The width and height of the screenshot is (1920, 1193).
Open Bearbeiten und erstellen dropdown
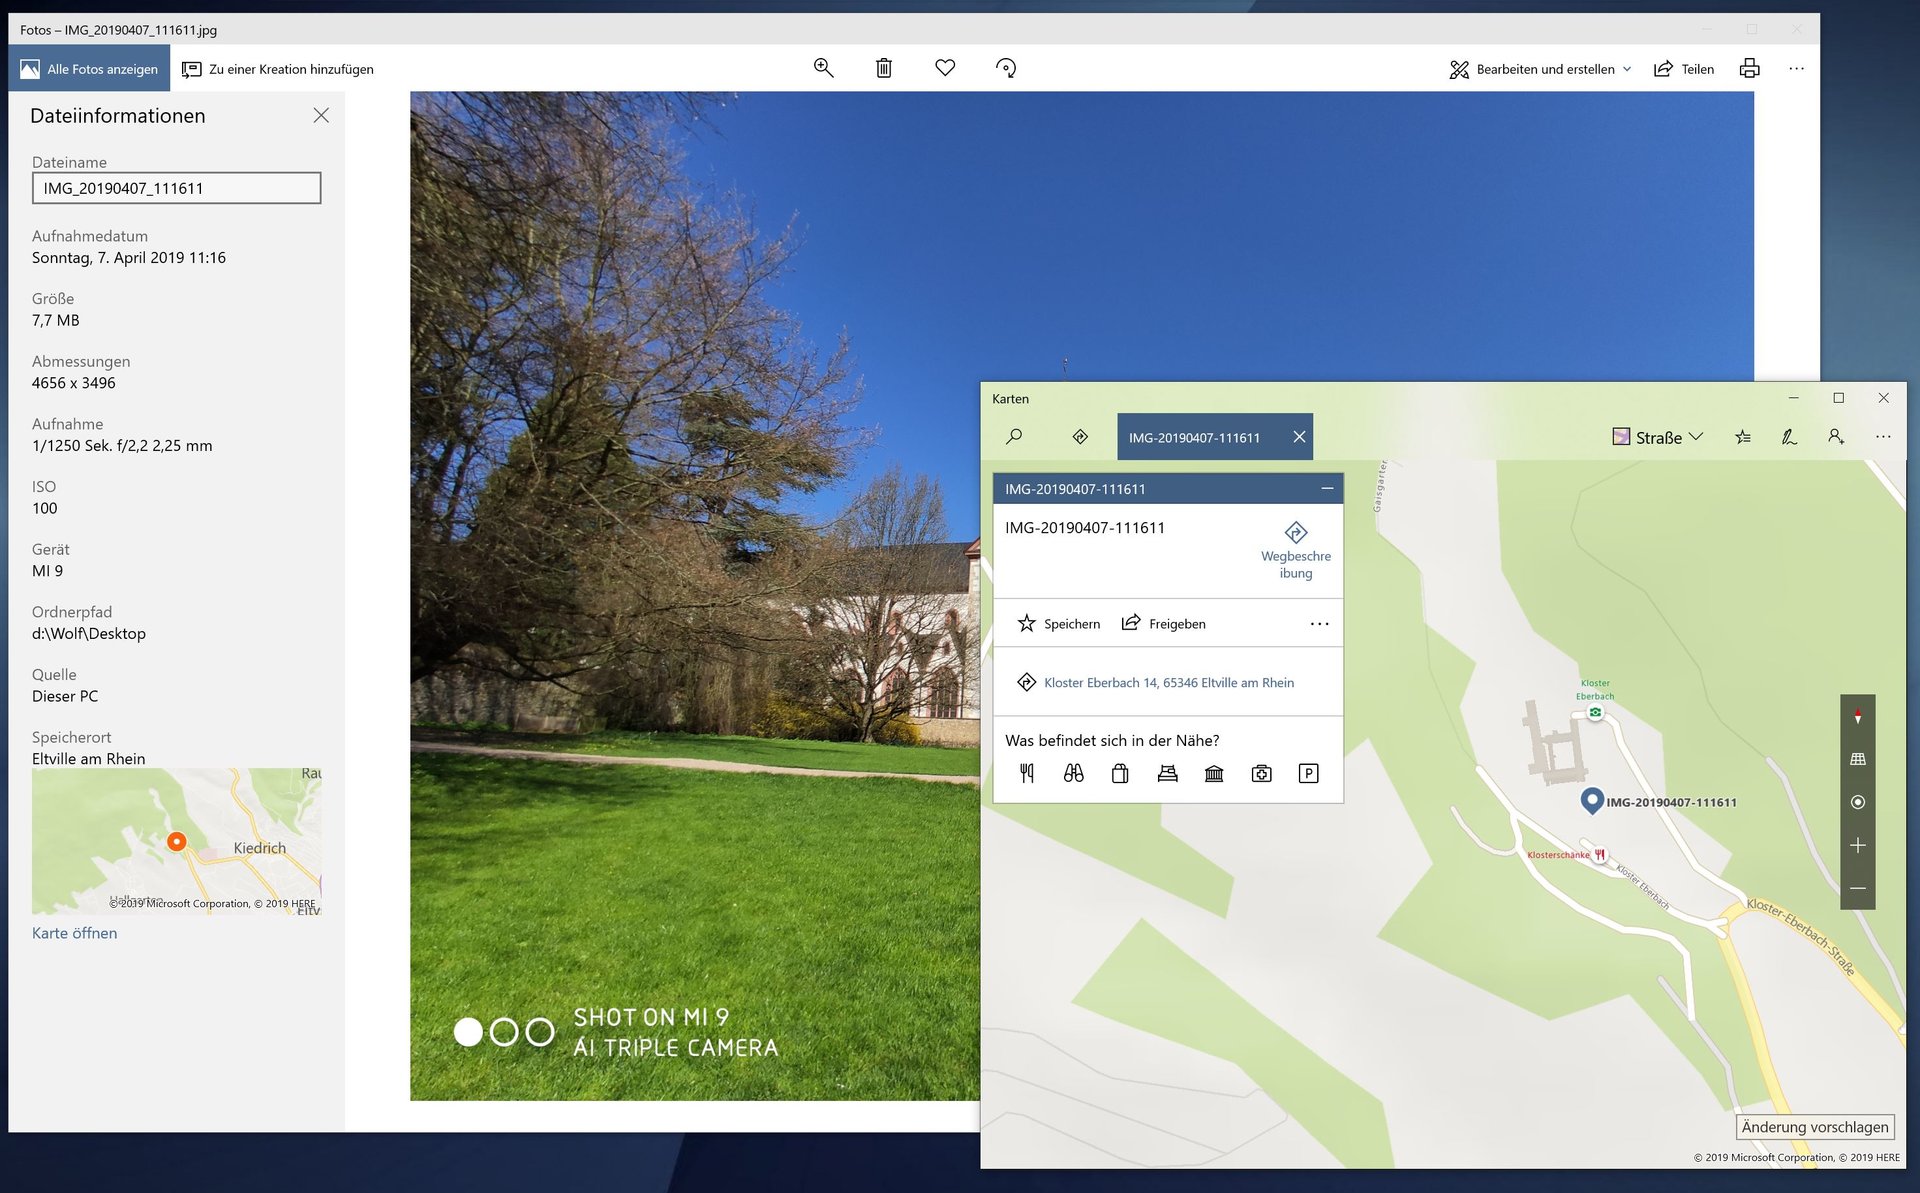click(x=1540, y=69)
